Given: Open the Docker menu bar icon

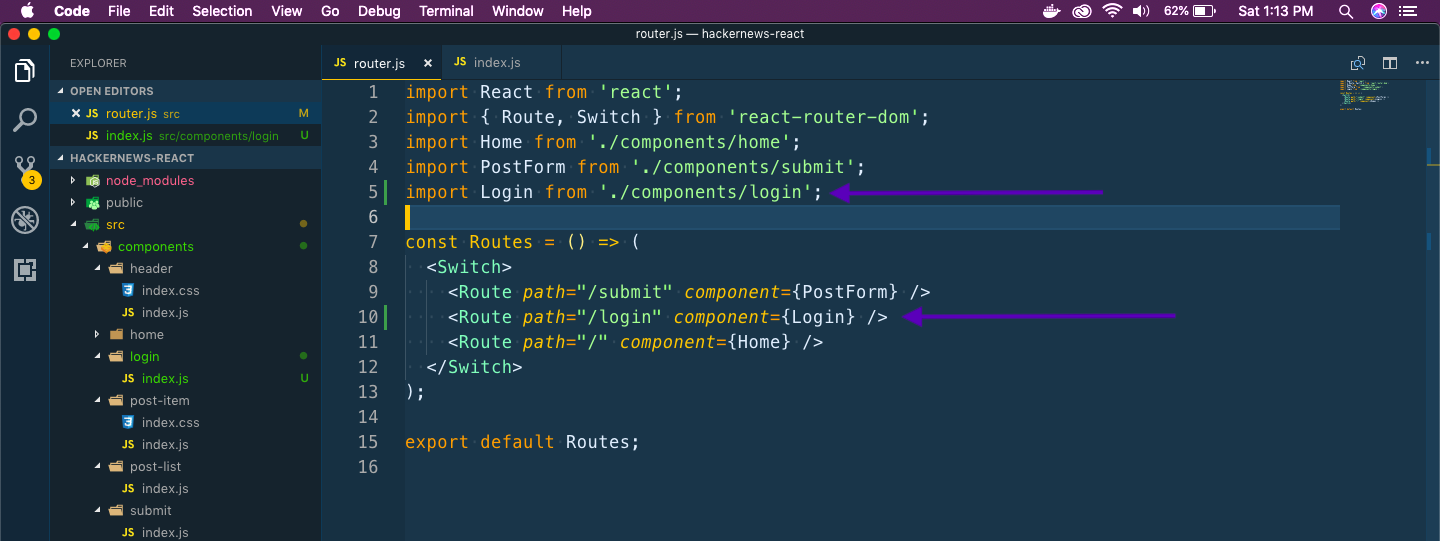Looking at the screenshot, I should [1050, 11].
